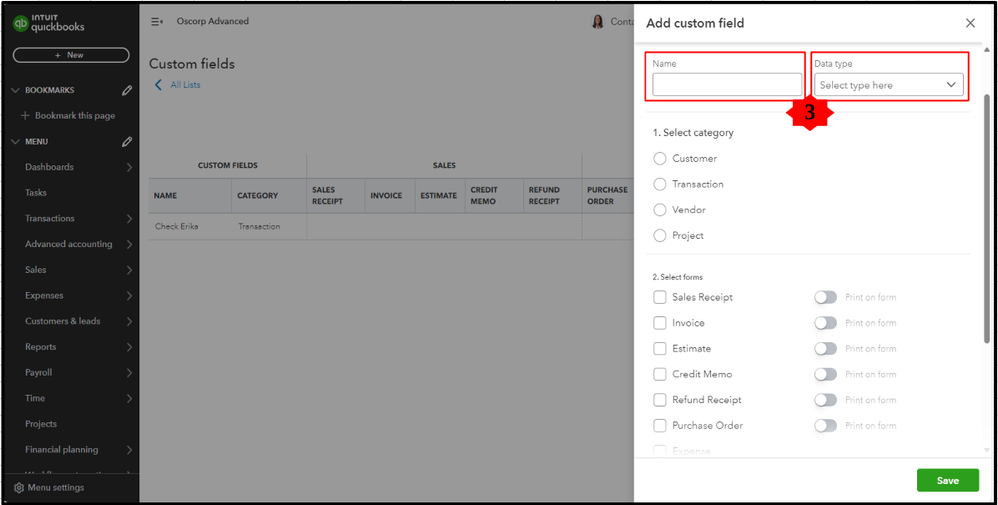Click the custom field panel scrollbar
This screenshot has height=505, width=998.
point(988,200)
